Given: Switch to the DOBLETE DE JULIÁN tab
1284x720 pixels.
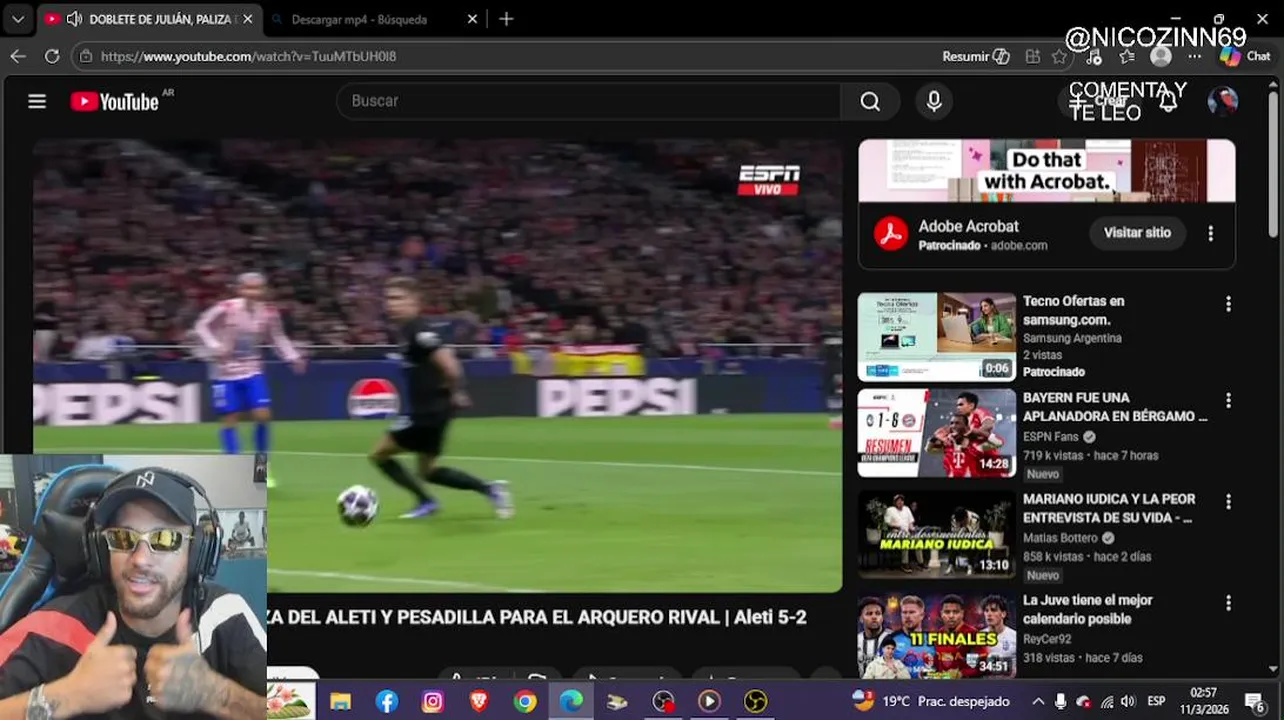Looking at the screenshot, I should tap(150, 19).
